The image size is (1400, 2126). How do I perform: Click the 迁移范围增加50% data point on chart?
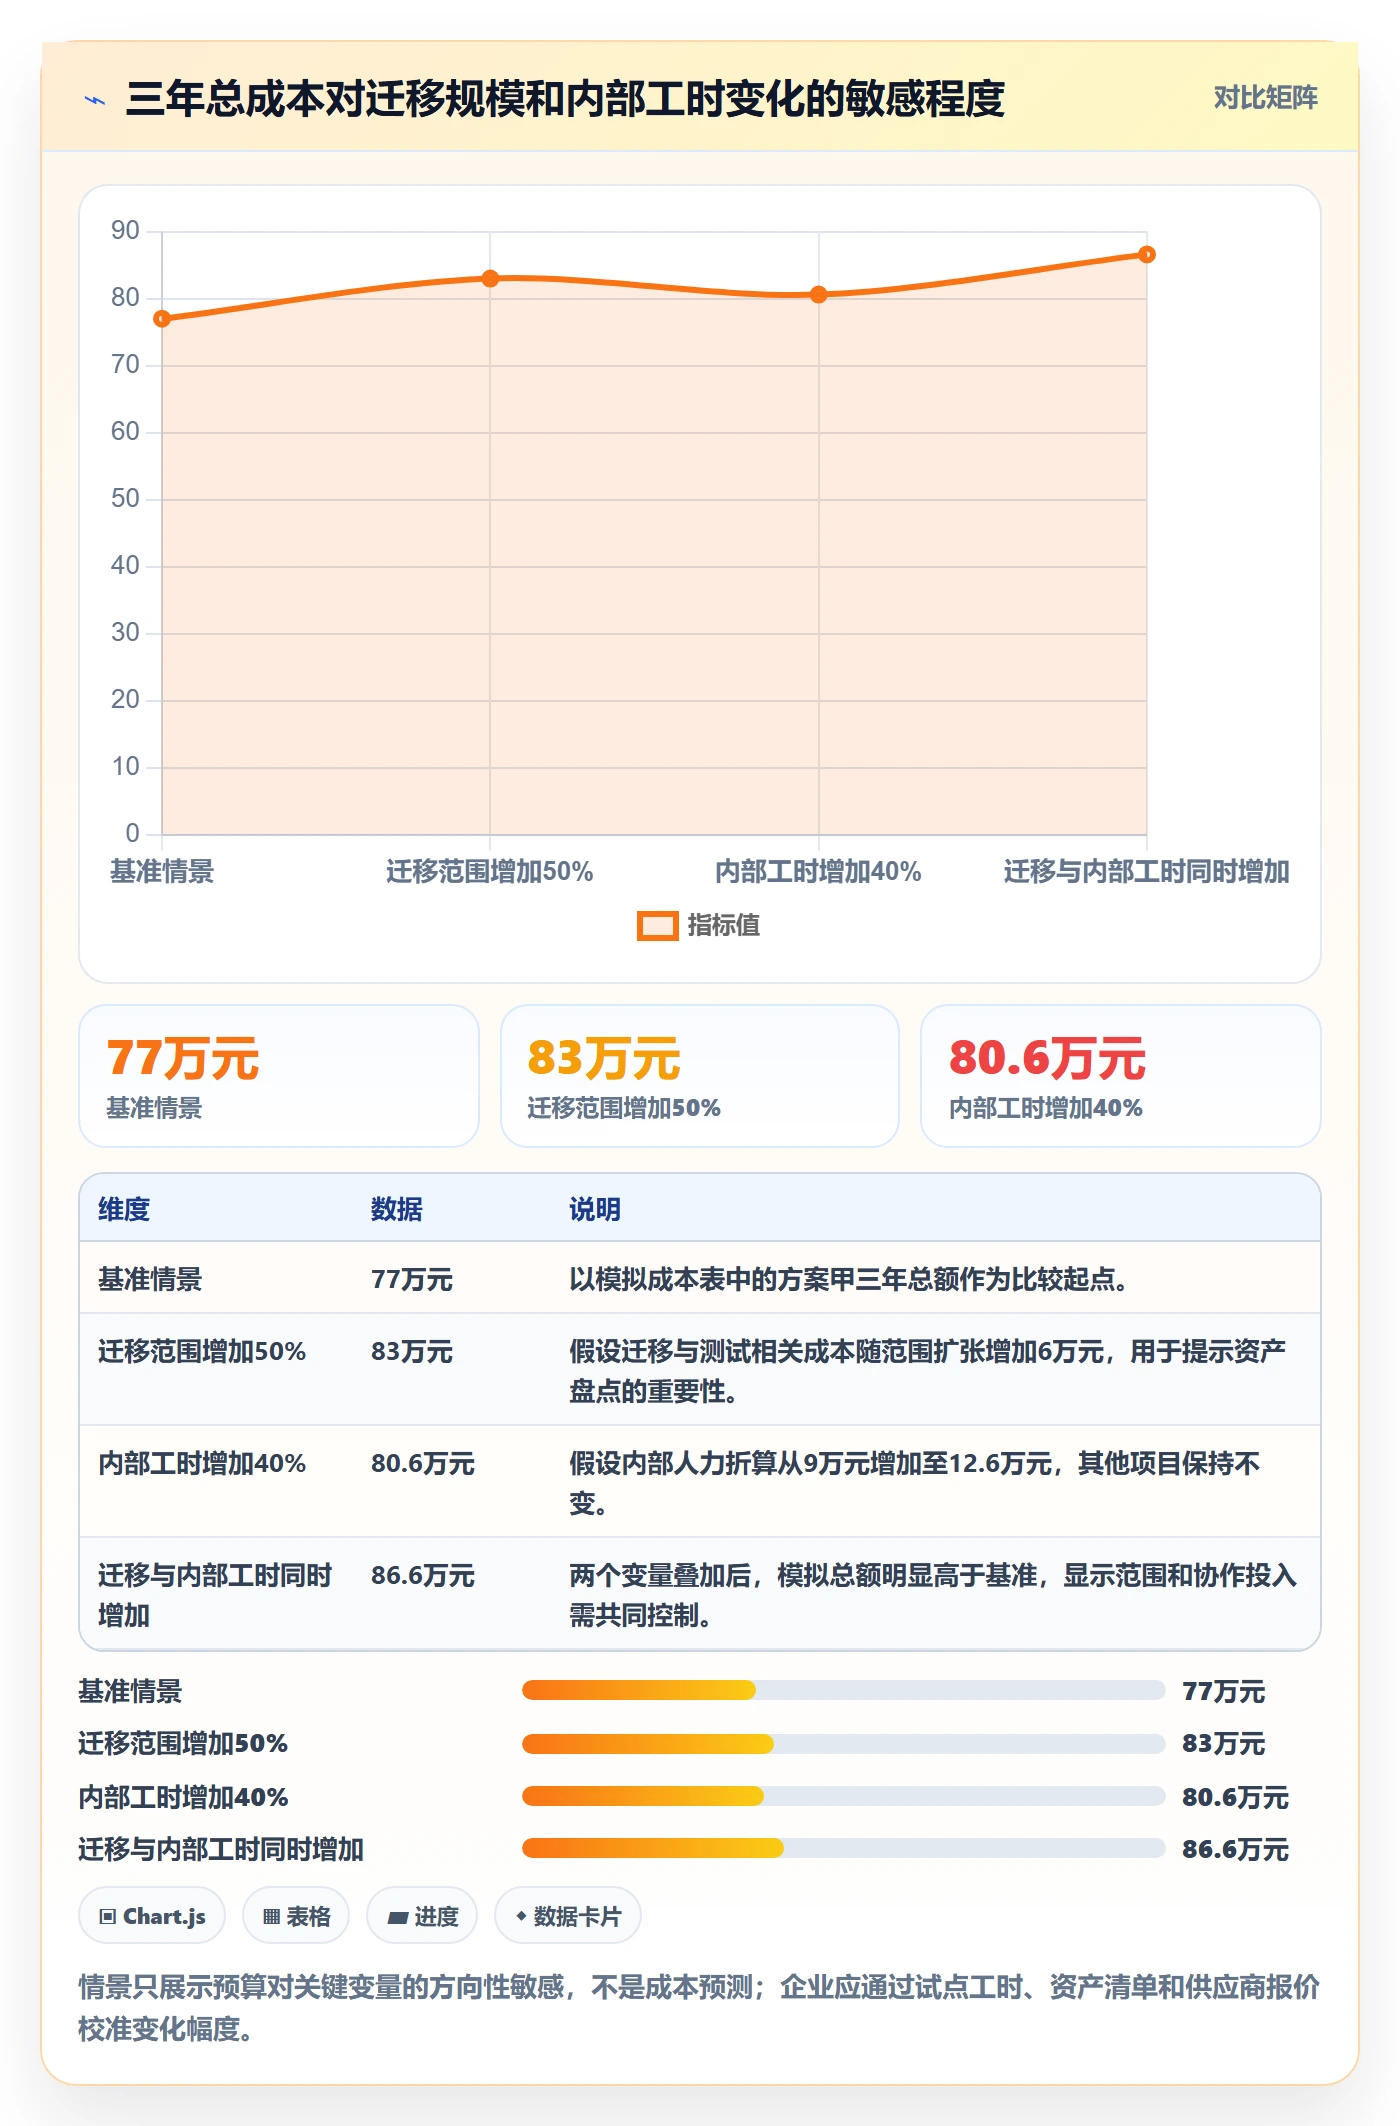click(x=490, y=279)
